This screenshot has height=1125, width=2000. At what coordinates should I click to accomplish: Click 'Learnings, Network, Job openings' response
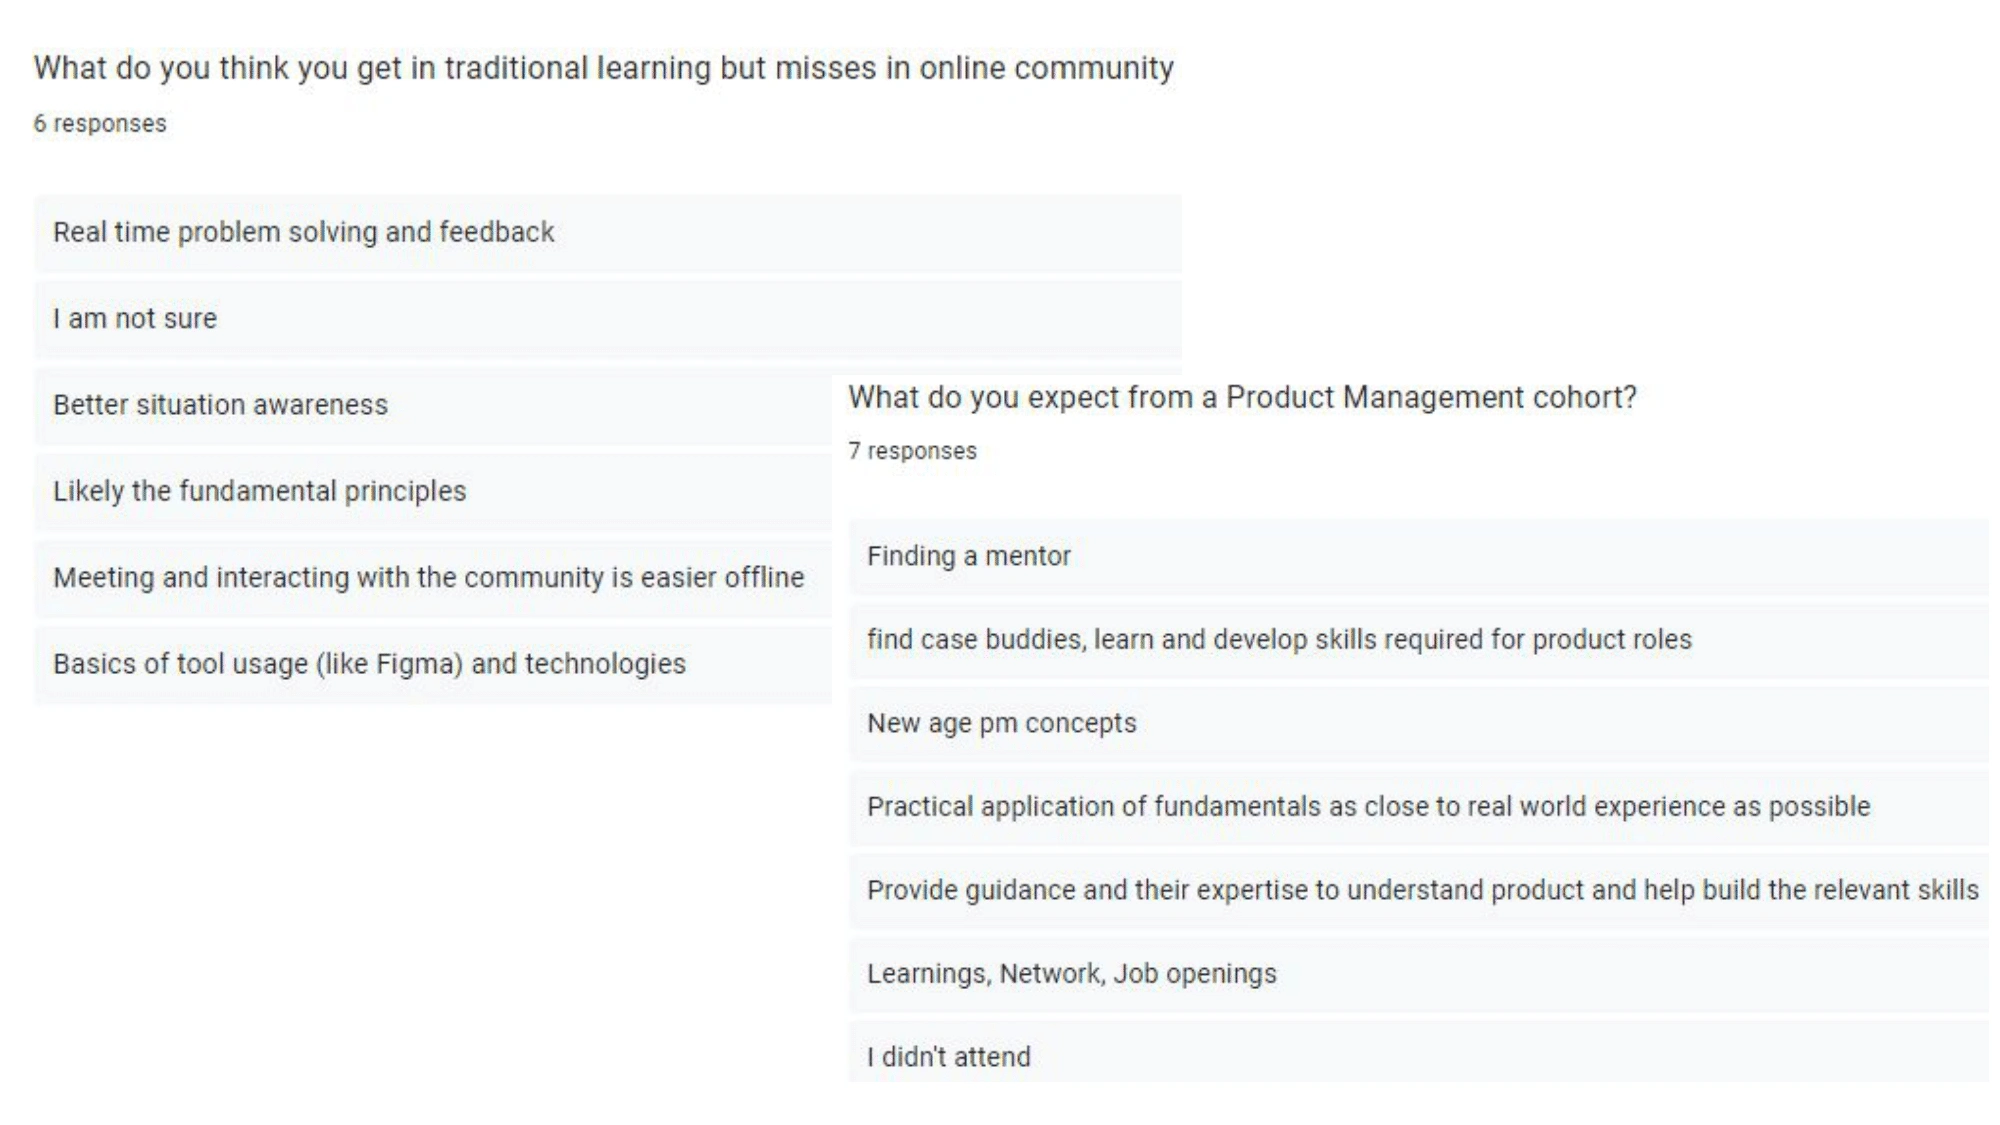[x=1419, y=974]
